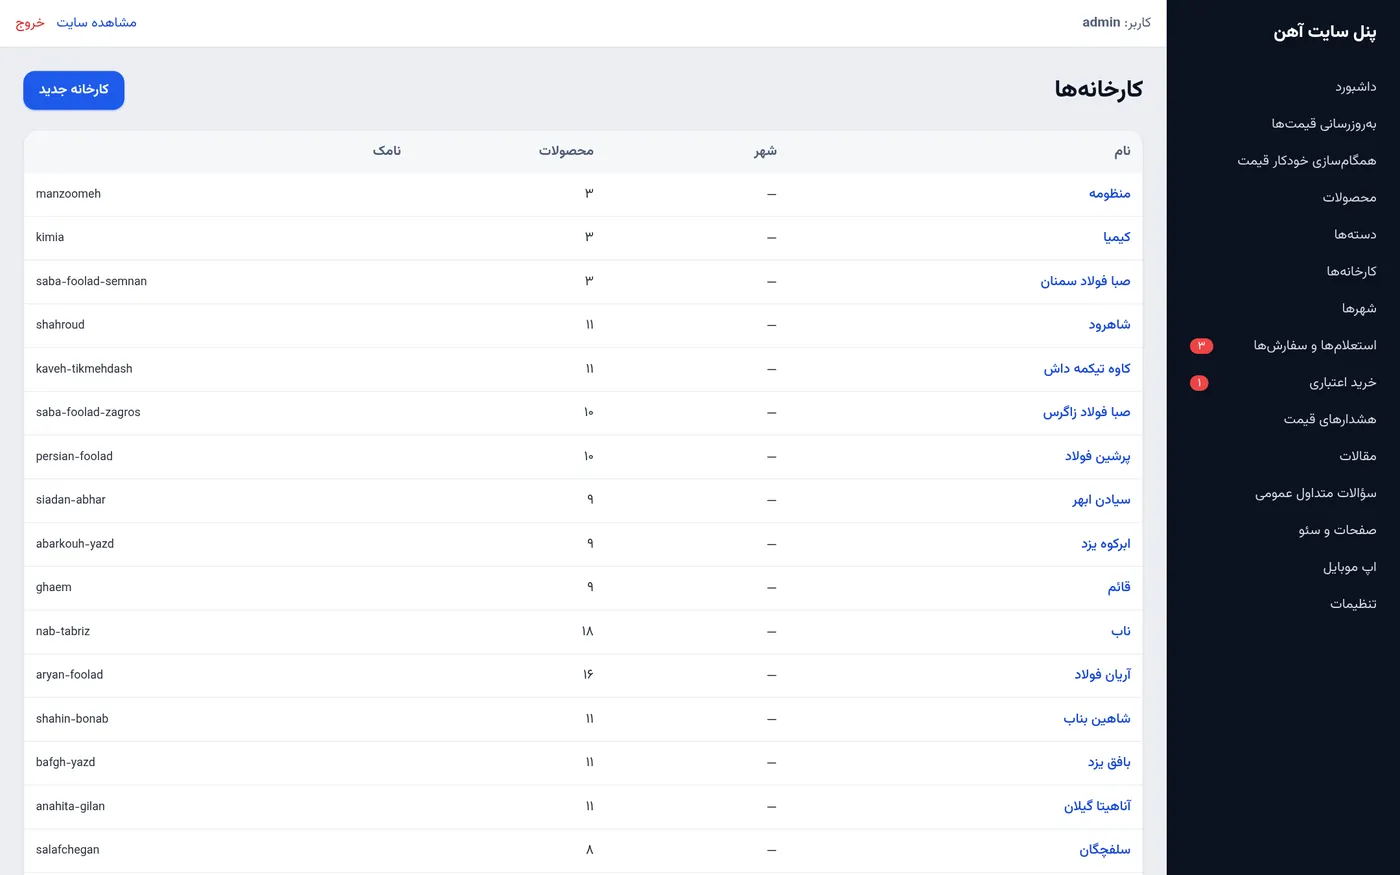Click the red badge next to خرید اعتباری
The height and width of the screenshot is (875, 1400).
(x=1199, y=383)
